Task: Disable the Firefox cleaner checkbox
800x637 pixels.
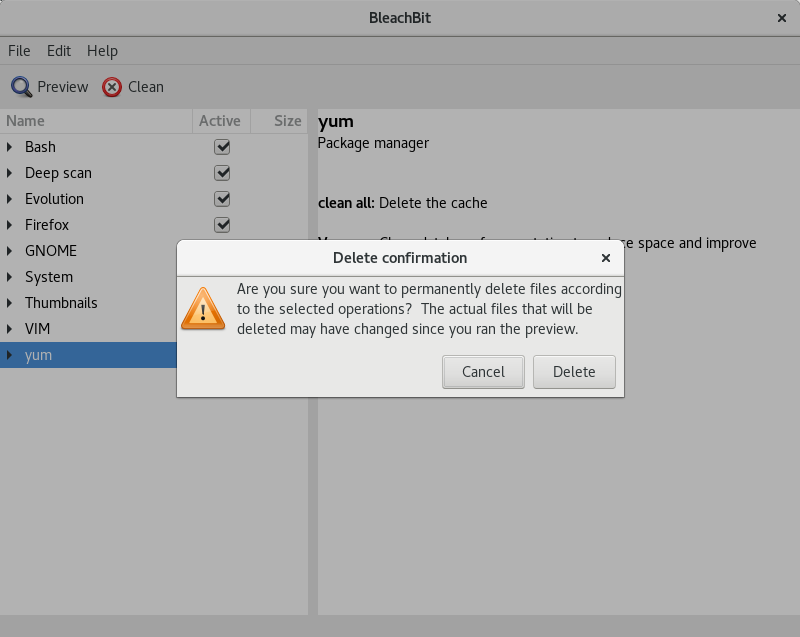Action: 222,225
